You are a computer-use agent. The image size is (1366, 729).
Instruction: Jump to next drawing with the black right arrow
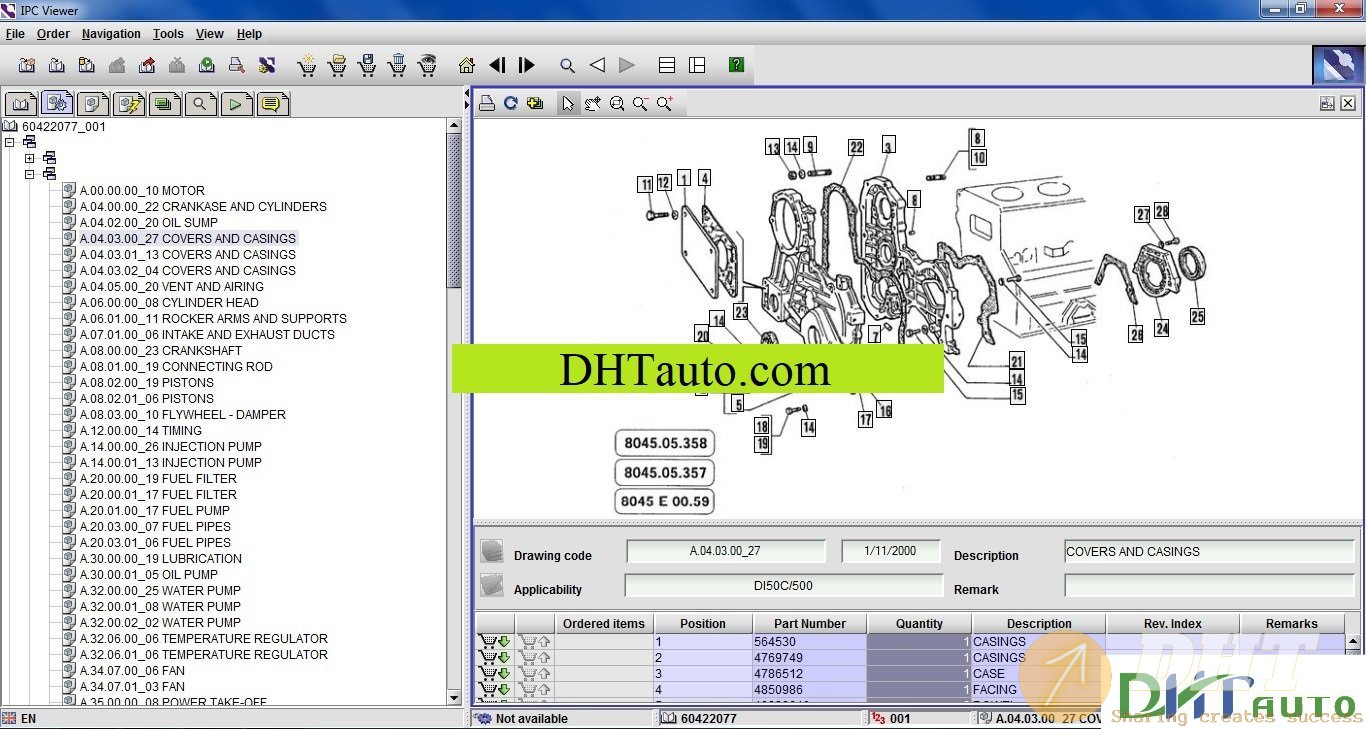coord(527,66)
